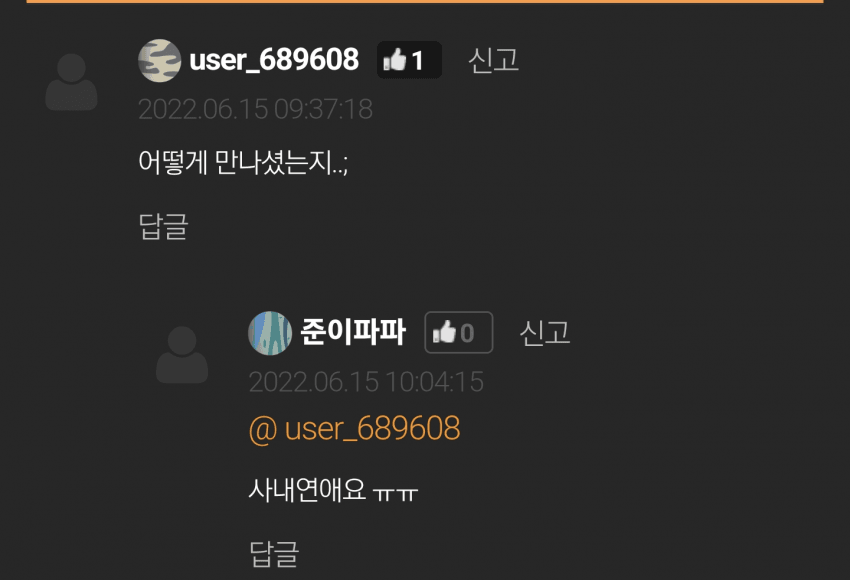Screen dimensions: 850x580
Task: Reply to user_689608's comment via 답글
Action: tap(163, 226)
